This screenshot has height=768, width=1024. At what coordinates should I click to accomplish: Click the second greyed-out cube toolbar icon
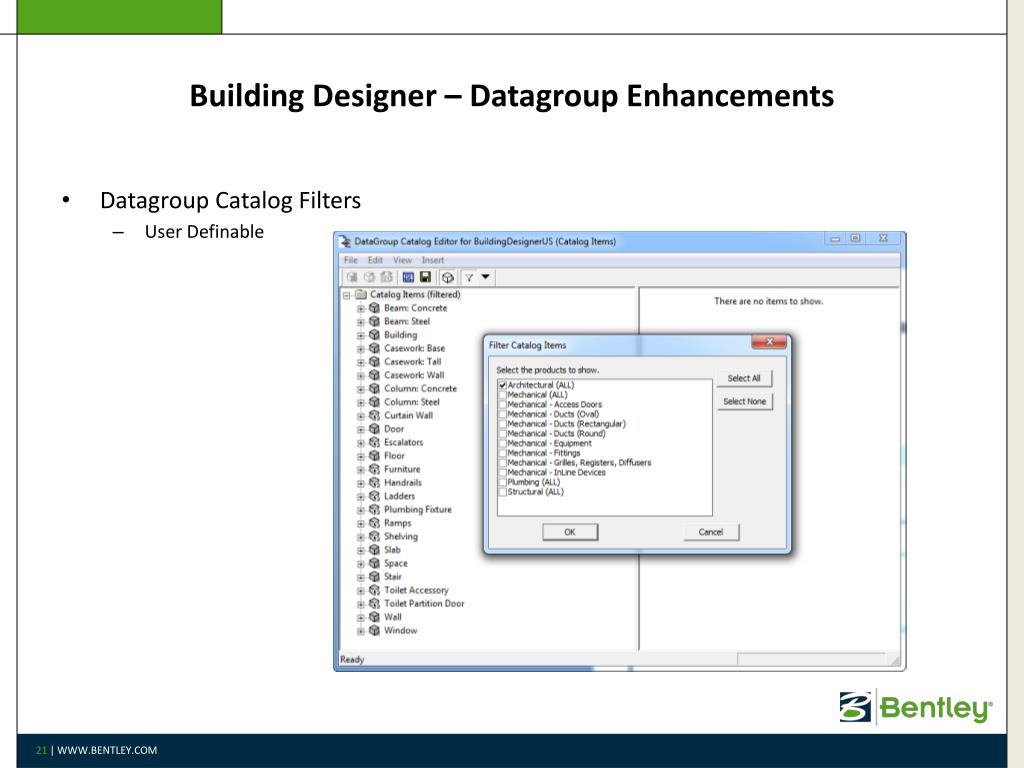tap(370, 278)
